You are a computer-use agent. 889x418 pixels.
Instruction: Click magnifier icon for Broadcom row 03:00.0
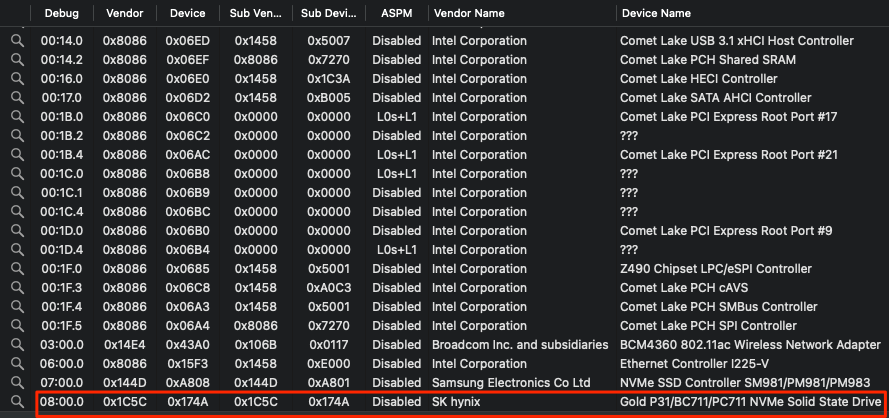[x=17, y=345]
